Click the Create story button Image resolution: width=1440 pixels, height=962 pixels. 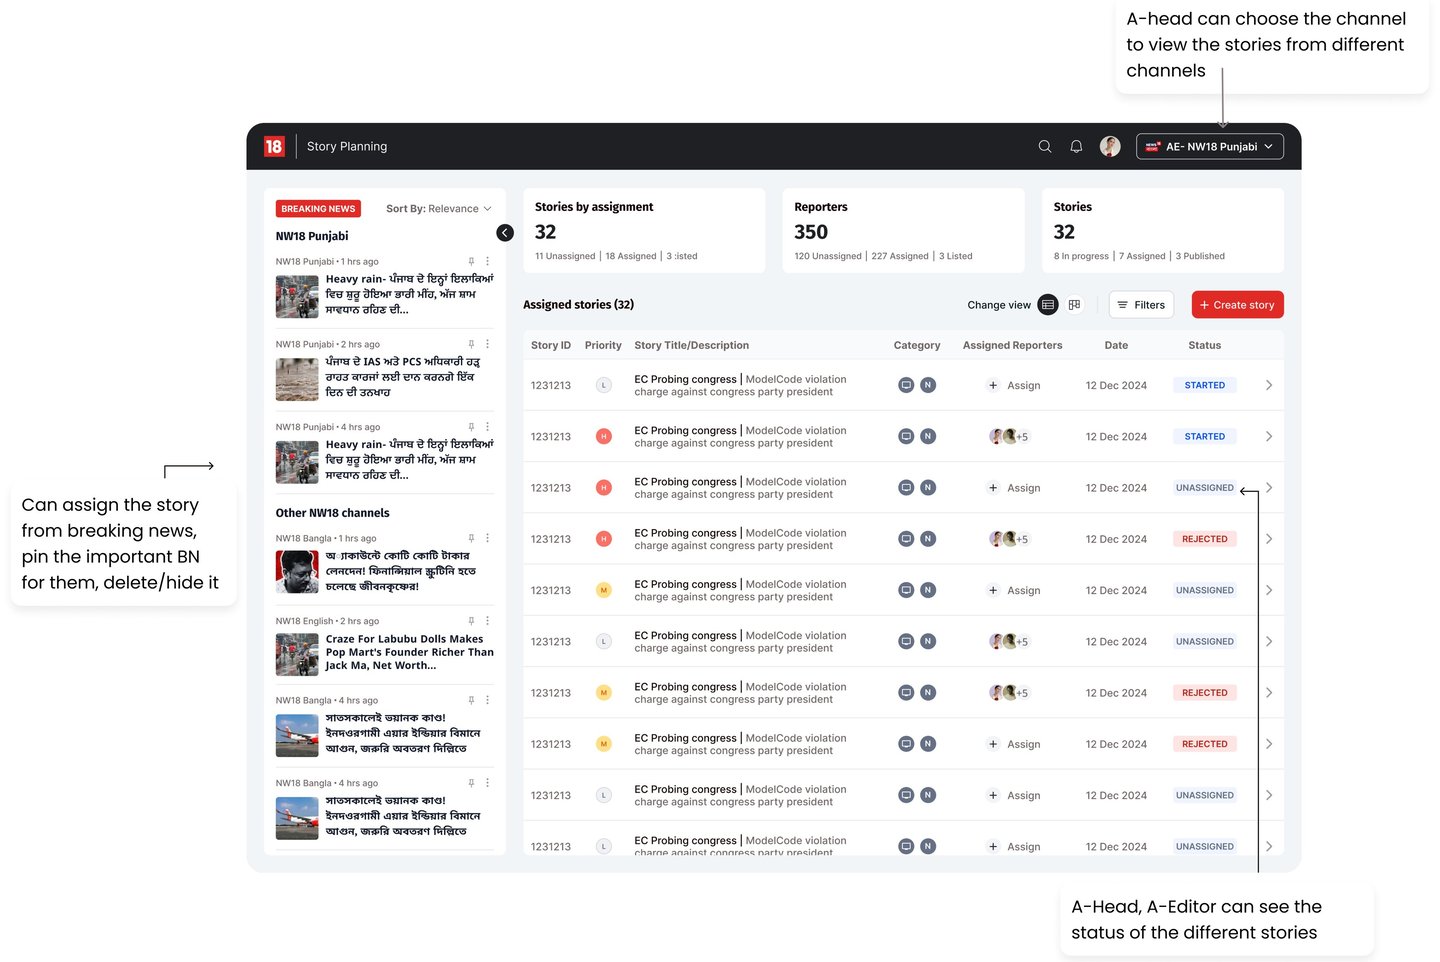(1238, 305)
